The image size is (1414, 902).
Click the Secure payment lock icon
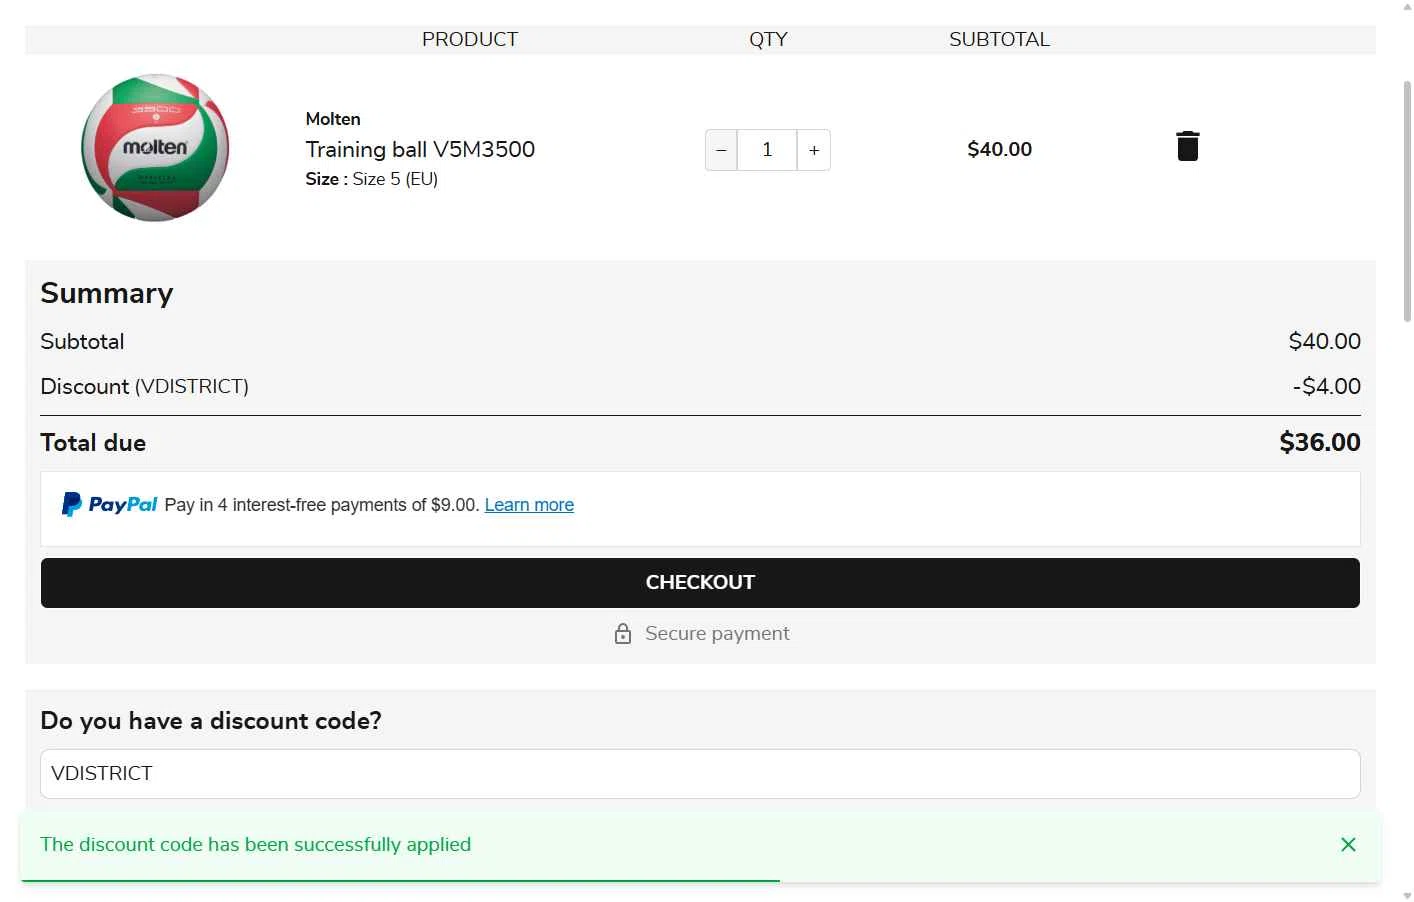point(622,634)
